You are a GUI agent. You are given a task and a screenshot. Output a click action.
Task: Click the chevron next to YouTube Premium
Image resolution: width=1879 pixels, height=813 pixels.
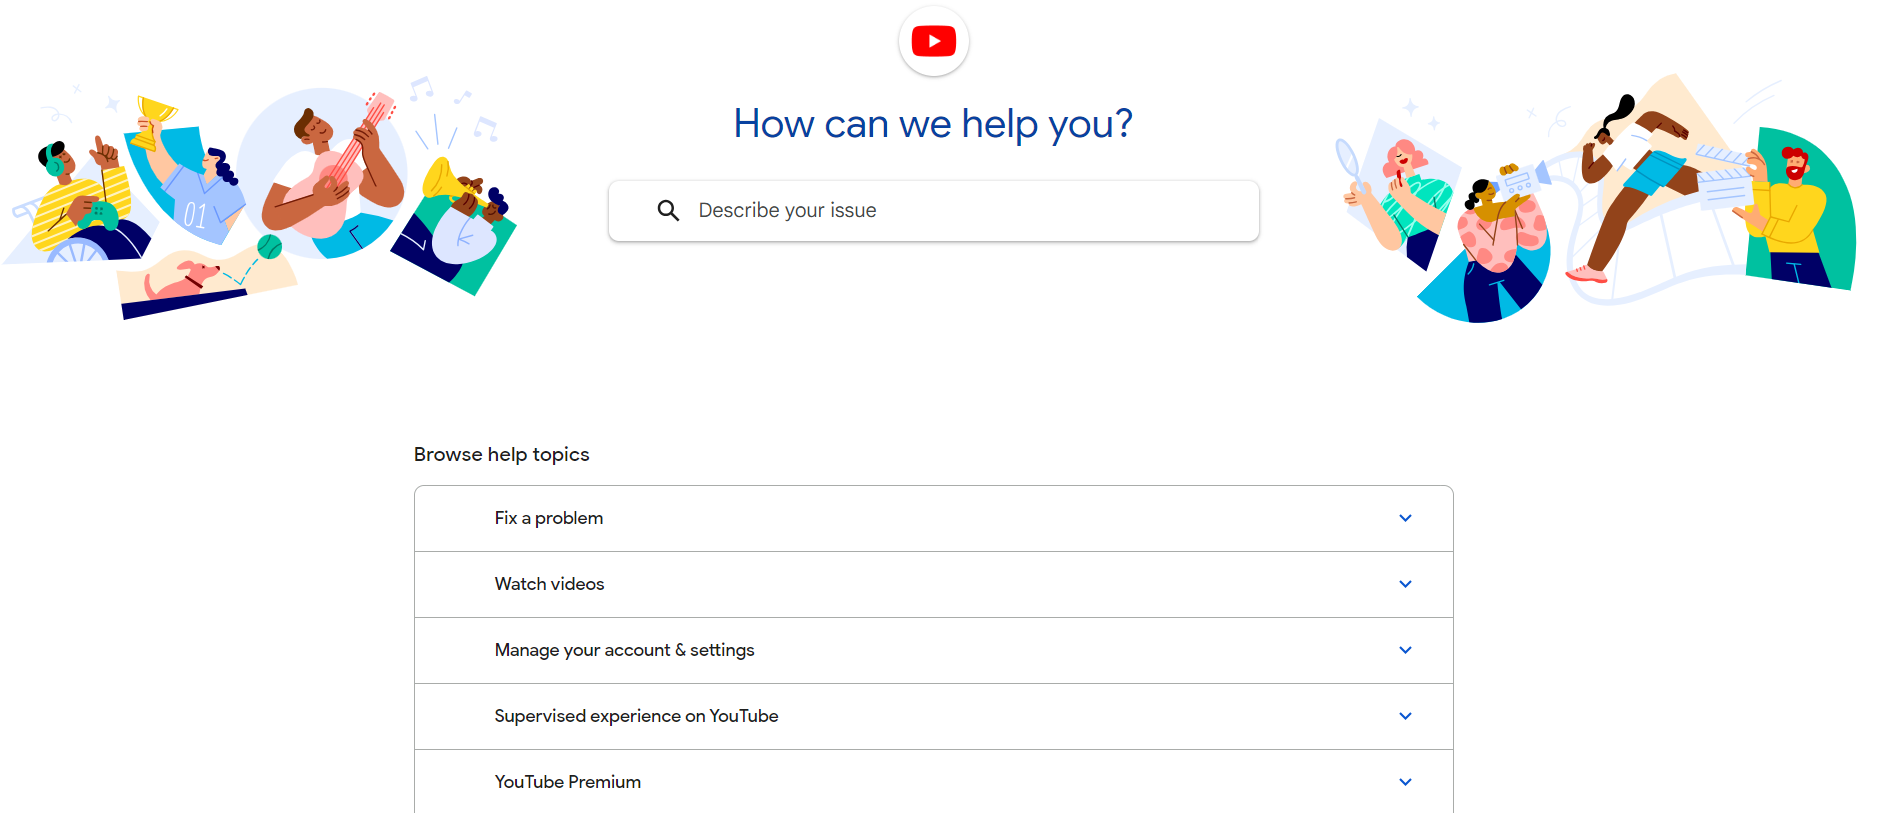pos(1405,782)
